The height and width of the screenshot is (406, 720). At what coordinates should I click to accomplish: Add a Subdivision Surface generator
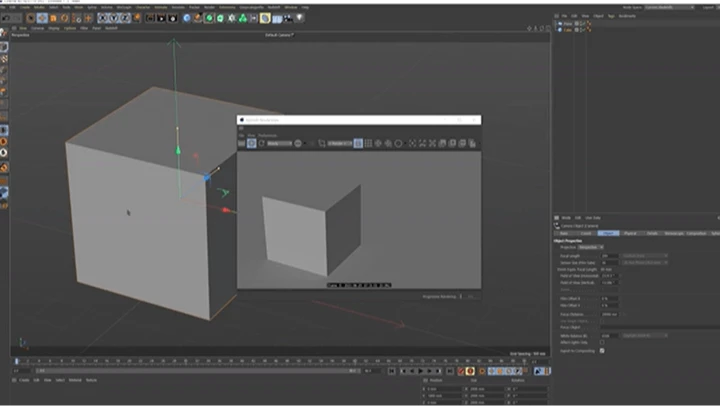pos(209,18)
